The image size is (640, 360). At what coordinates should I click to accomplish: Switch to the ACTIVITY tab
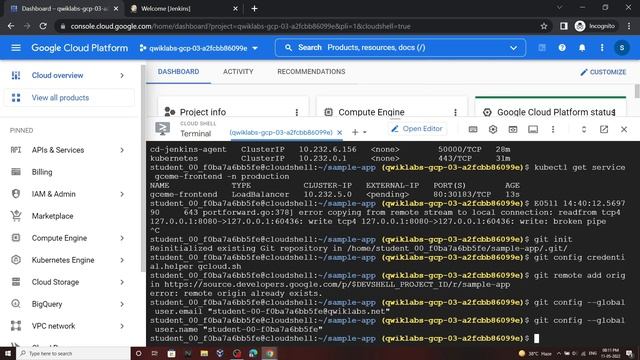[238, 71]
